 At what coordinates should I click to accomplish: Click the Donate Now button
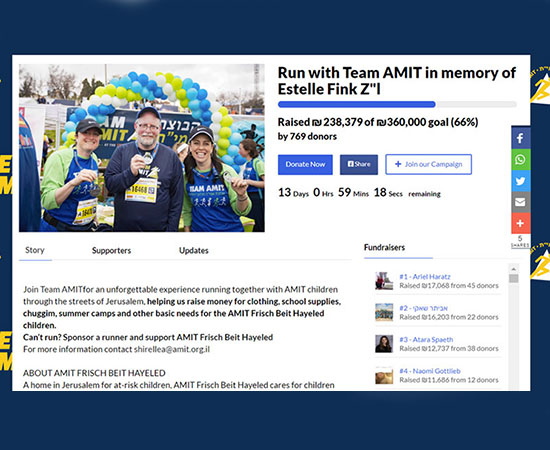305,164
